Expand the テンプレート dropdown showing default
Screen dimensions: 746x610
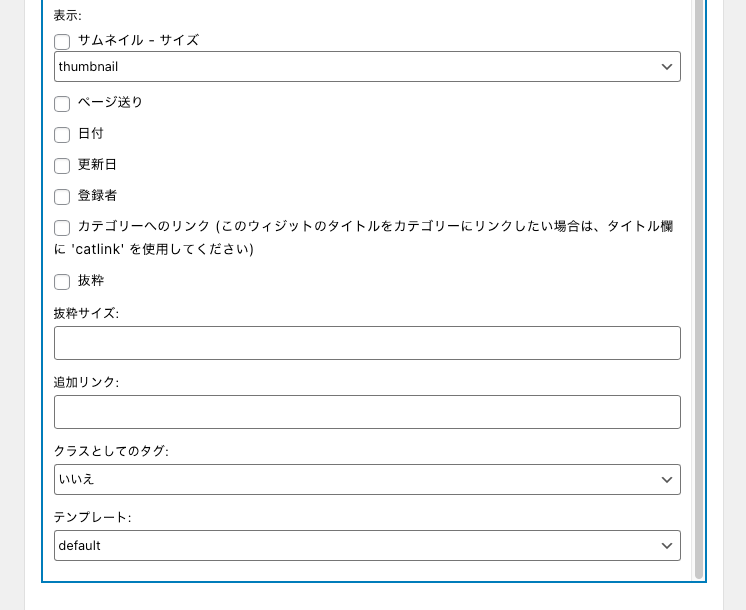tap(366, 546)
